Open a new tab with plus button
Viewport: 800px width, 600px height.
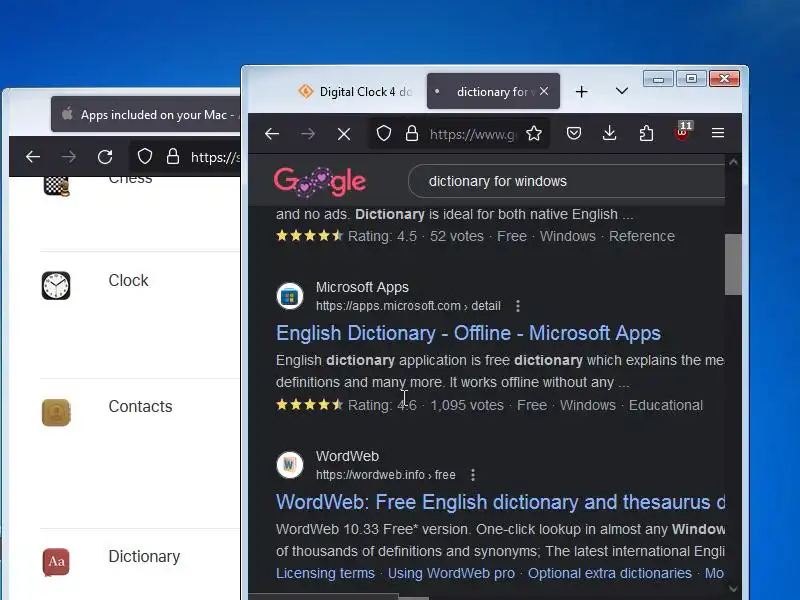(x=582, y=92)
